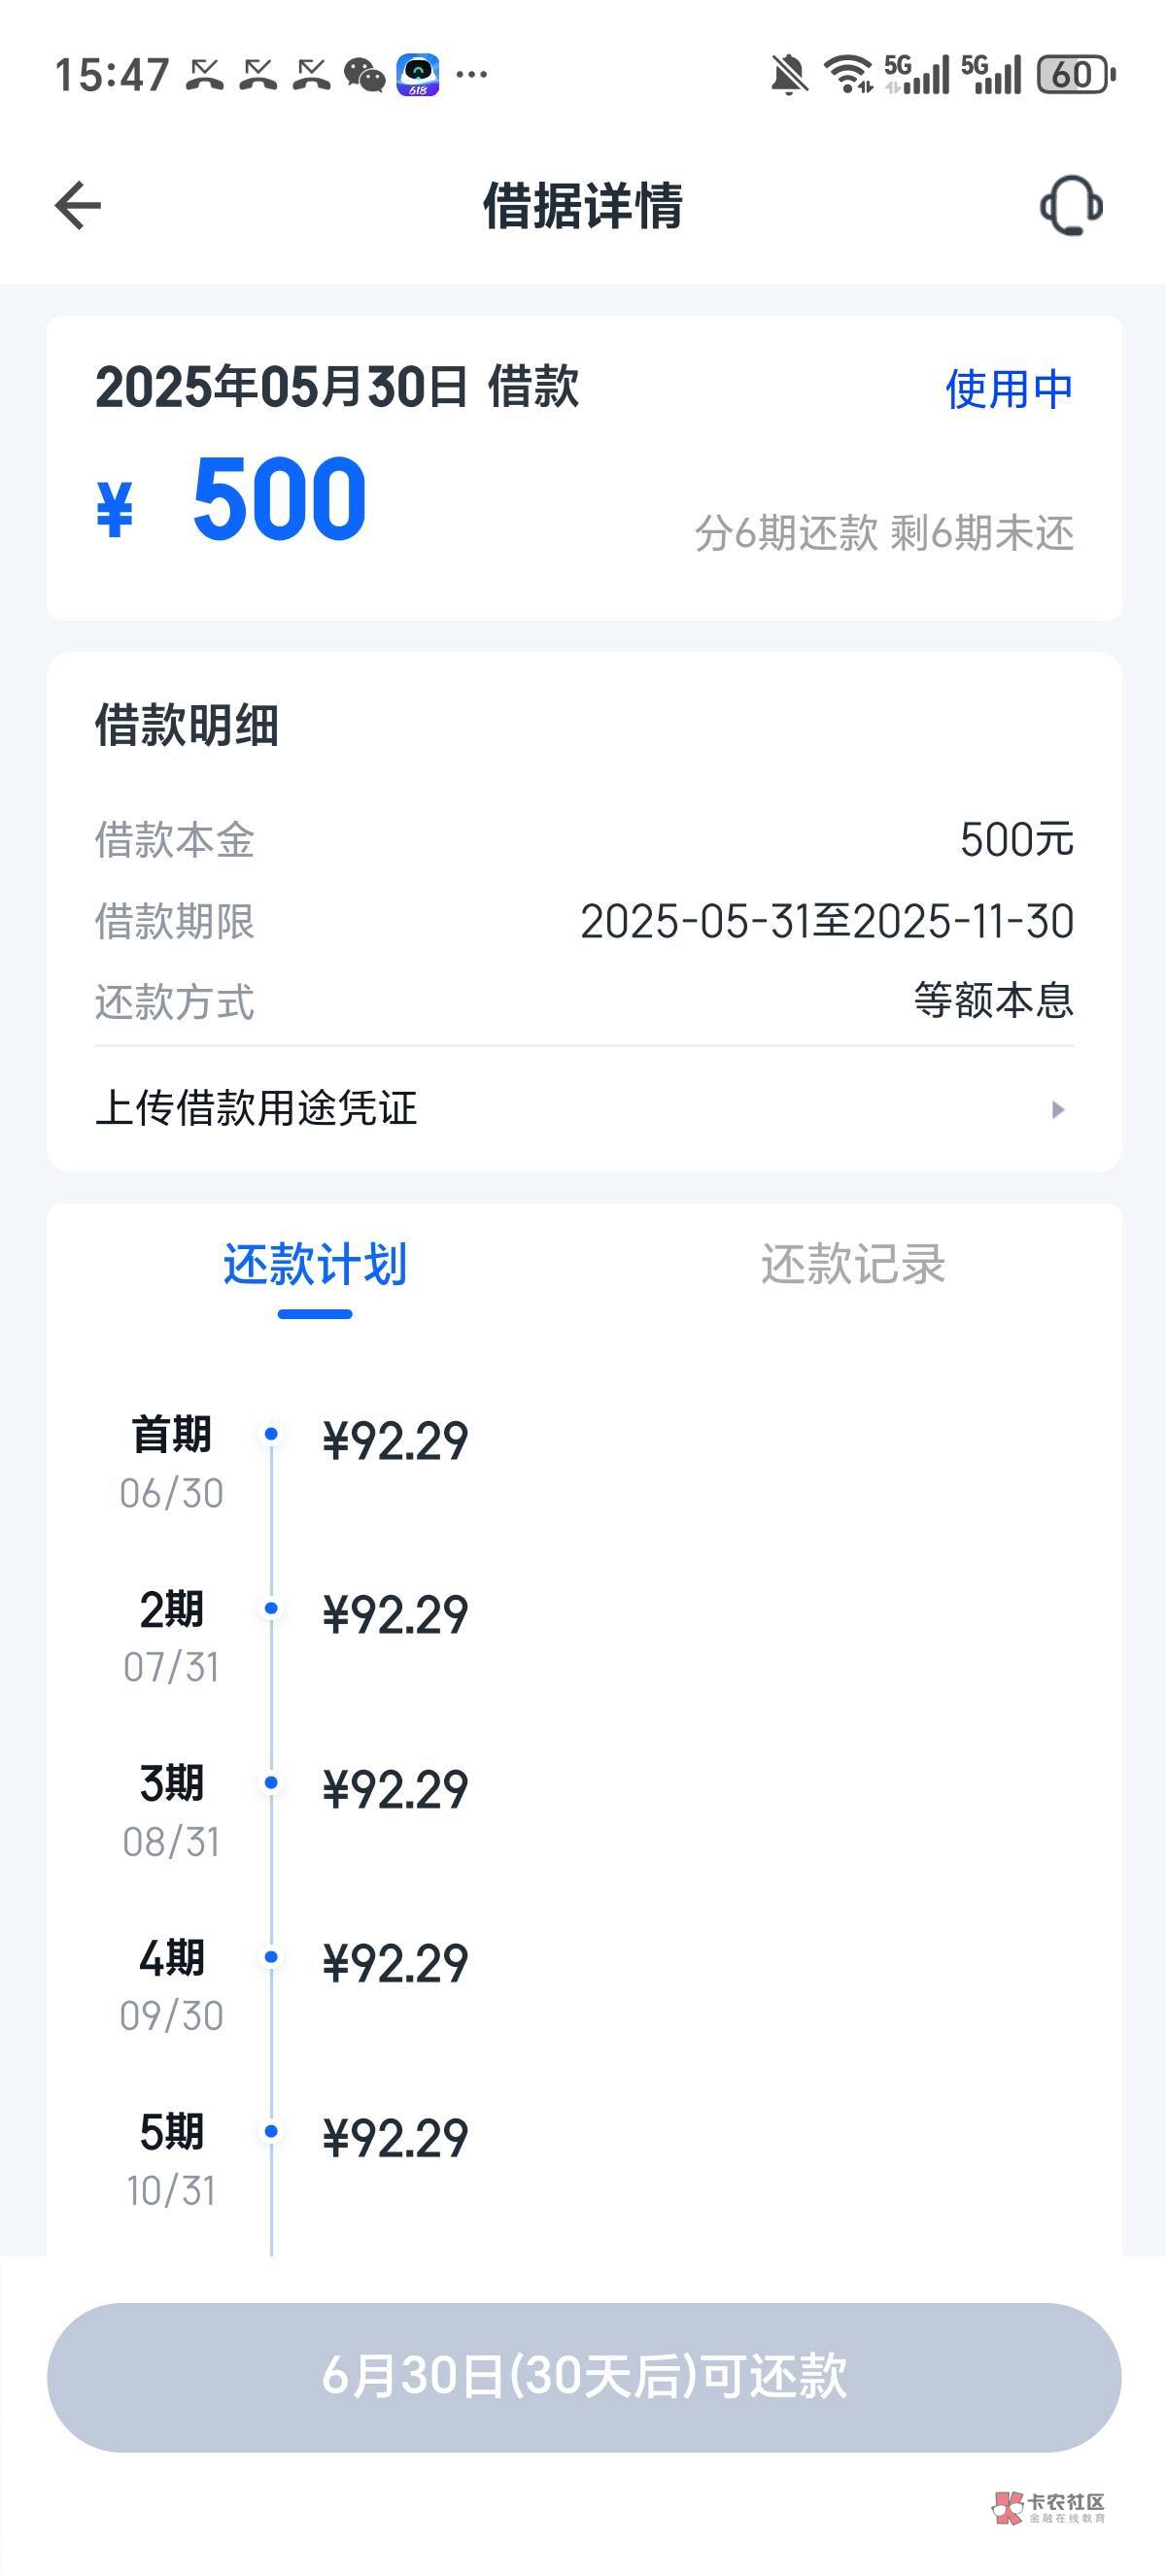
Task: Tap the muted bell status icon
Action: click(x=788, y=75)
